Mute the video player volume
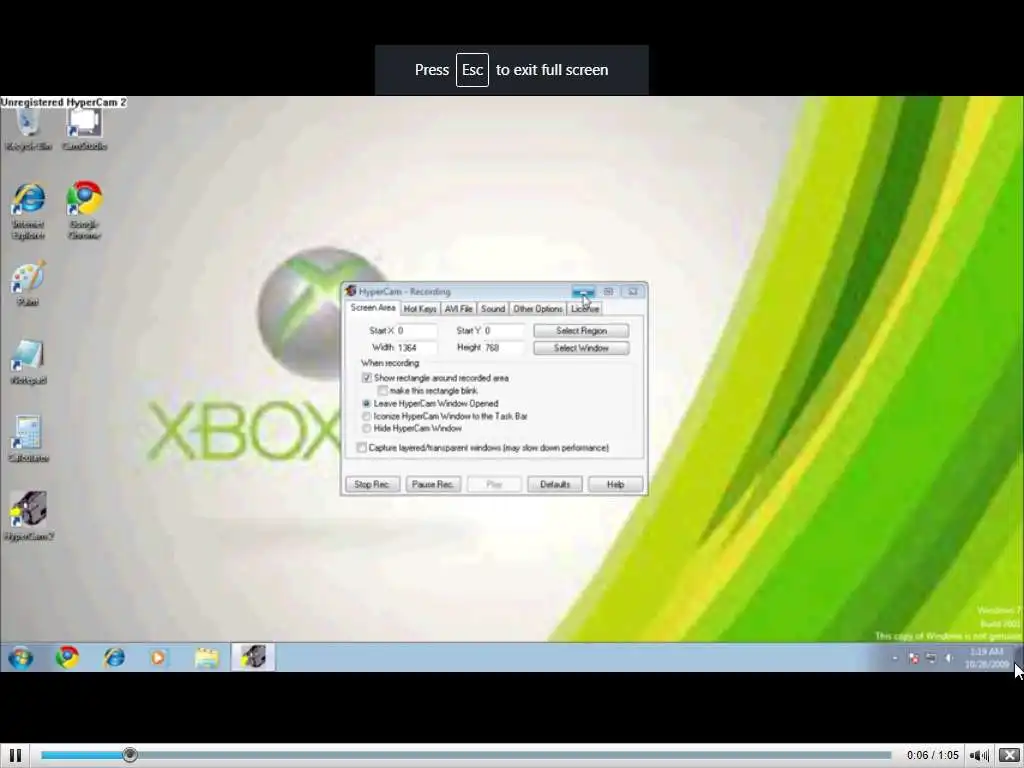This screenshot has width=1024, height=768. pos(978,756)
